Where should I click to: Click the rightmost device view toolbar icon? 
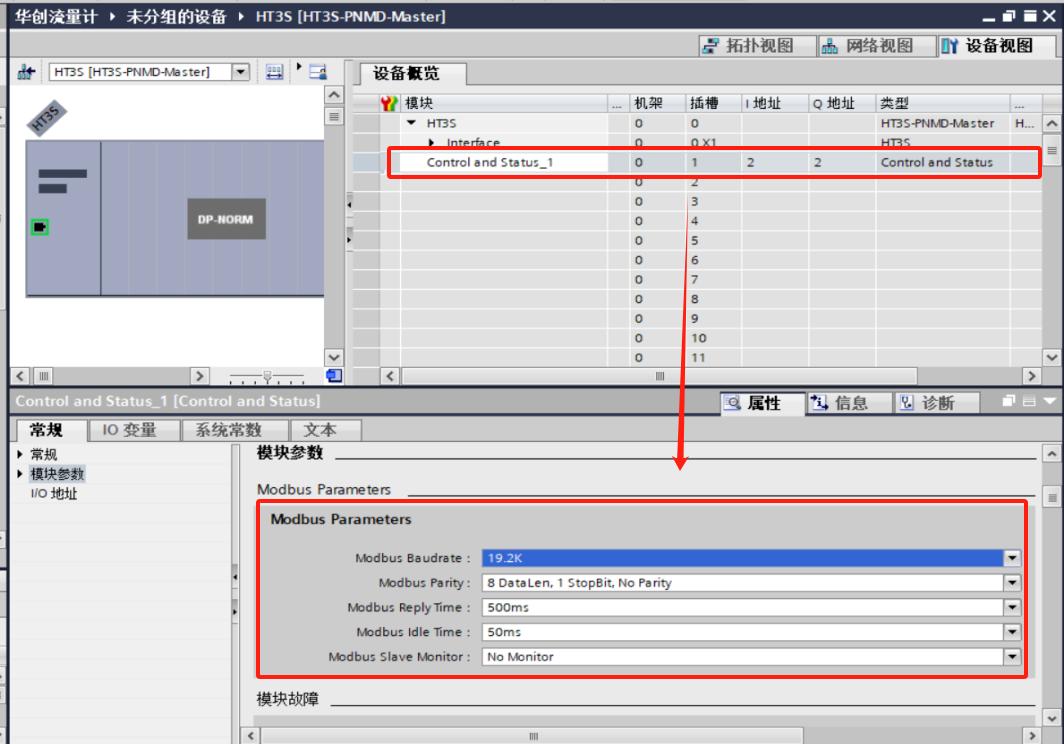click(318, 72)
